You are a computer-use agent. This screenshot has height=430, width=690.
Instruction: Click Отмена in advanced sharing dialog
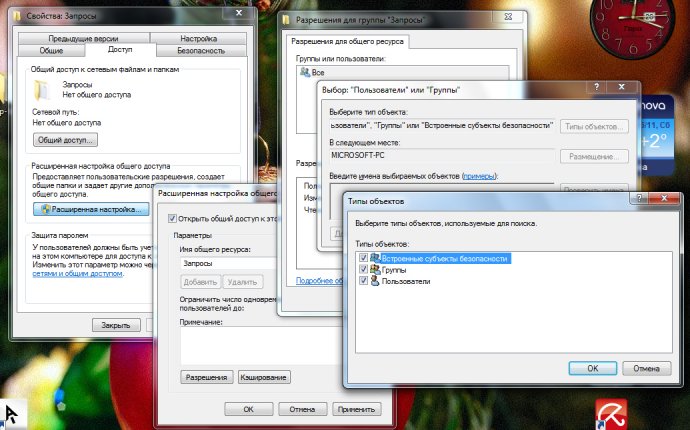(302, 409)
